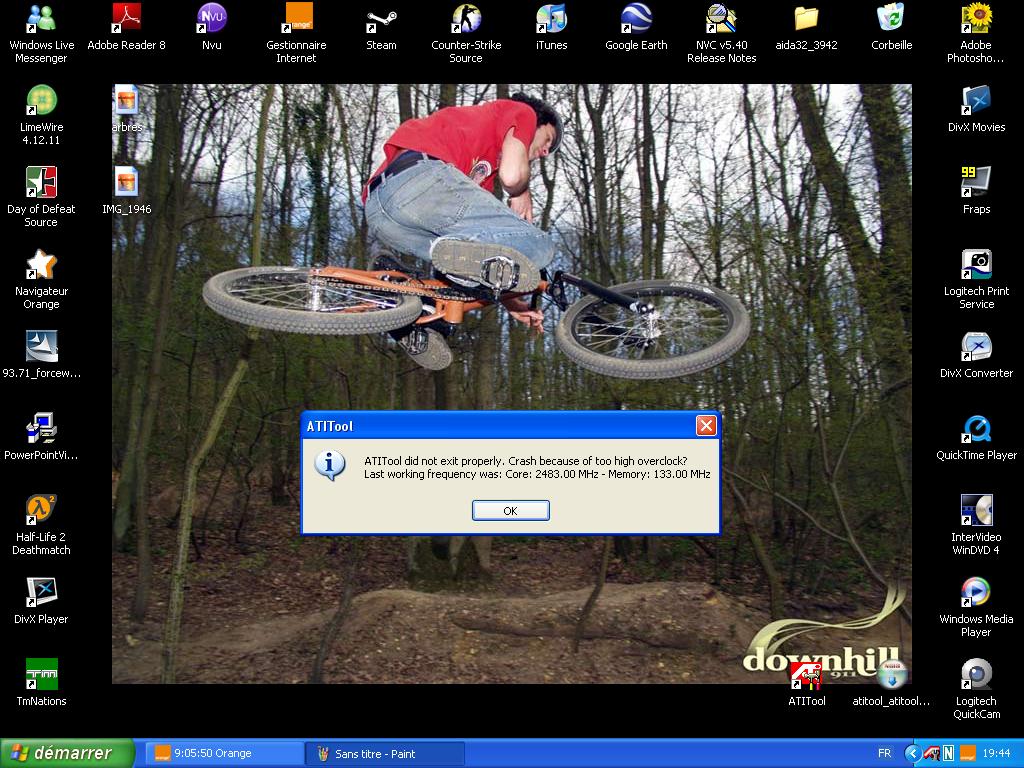The height and width of the screenshot is (768, 1024).
Task: Select the Fraps desktop icon
Action: click(x=976, y=183)
